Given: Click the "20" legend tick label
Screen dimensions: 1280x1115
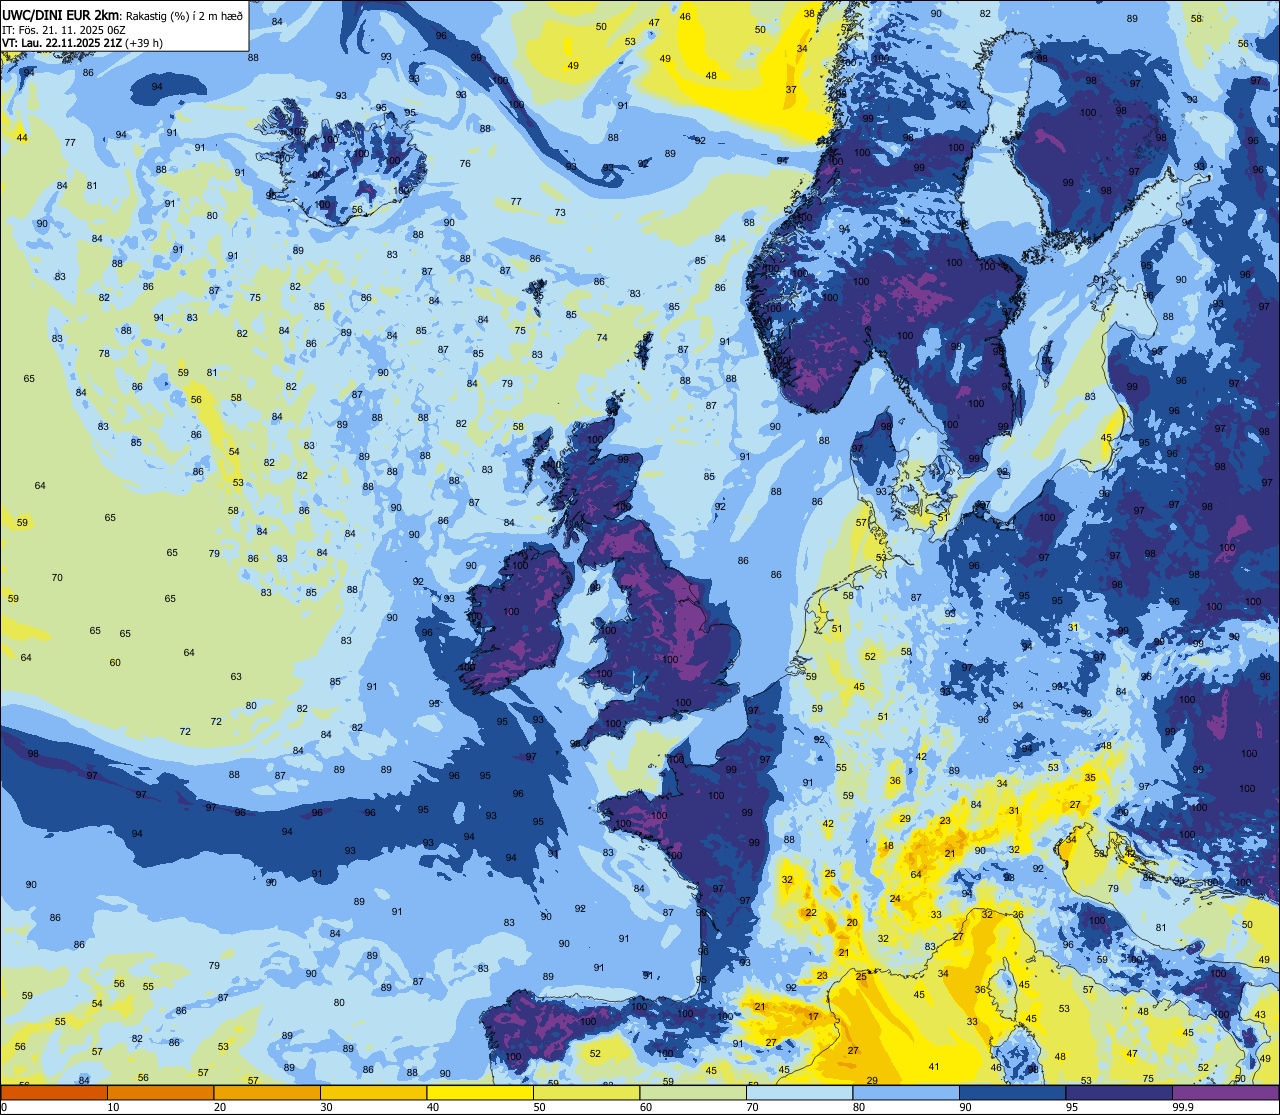Looking at the screenshot, I should click(x=220, y=1107).
